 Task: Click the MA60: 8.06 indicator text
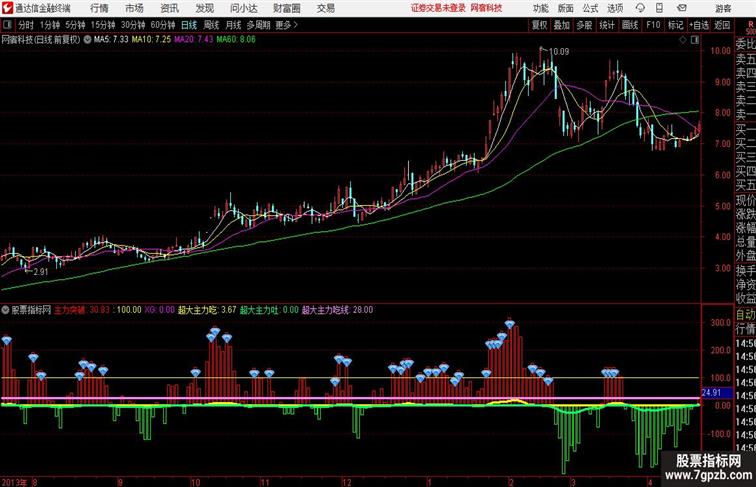coord(236,40)
